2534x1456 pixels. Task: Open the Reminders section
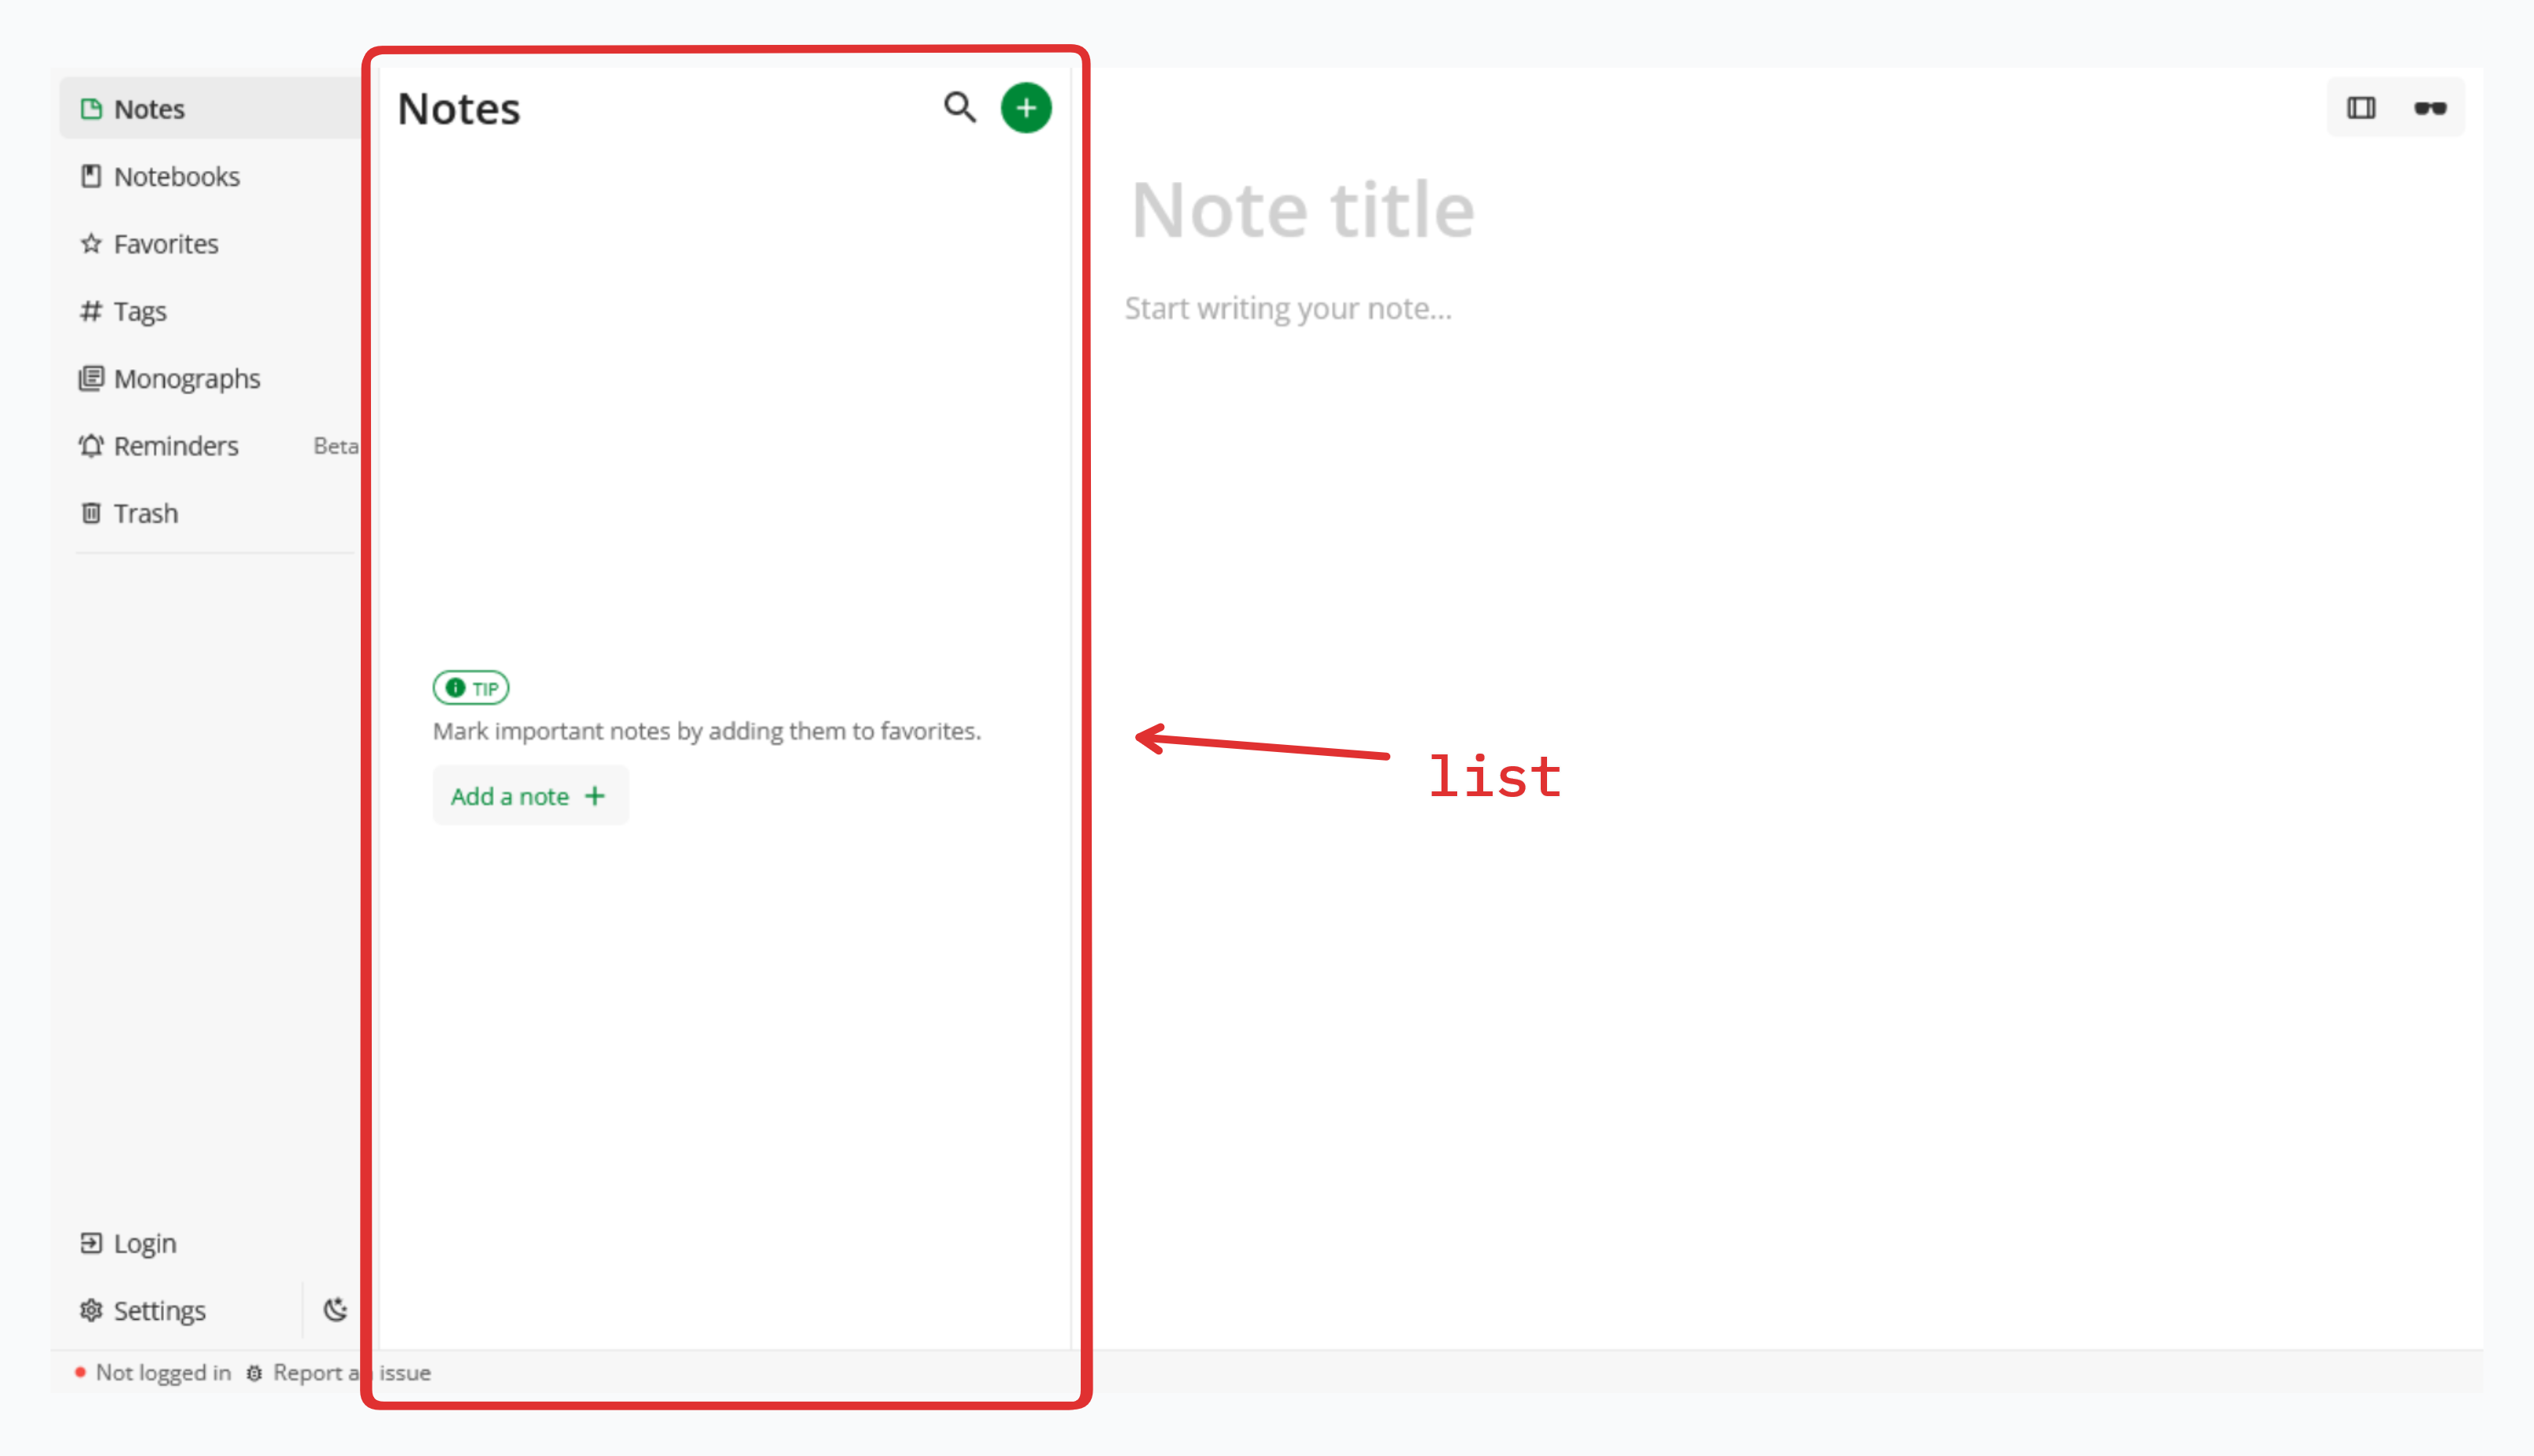pyautogui.click(x=175, y=446)
